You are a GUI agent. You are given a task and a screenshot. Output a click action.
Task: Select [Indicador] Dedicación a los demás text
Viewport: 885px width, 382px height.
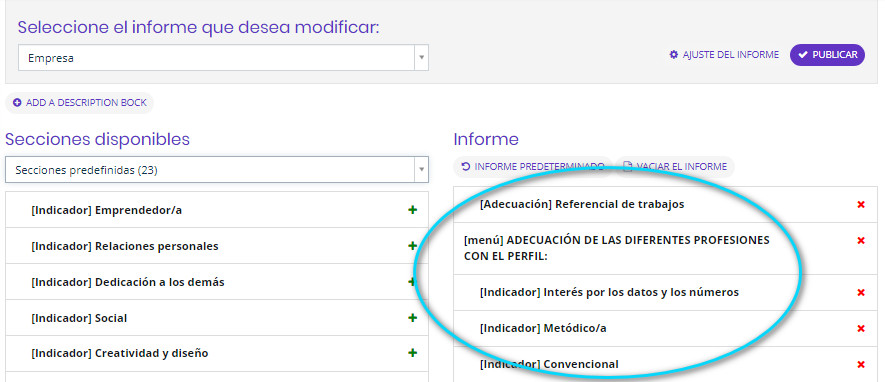click(x=128, y=282)
